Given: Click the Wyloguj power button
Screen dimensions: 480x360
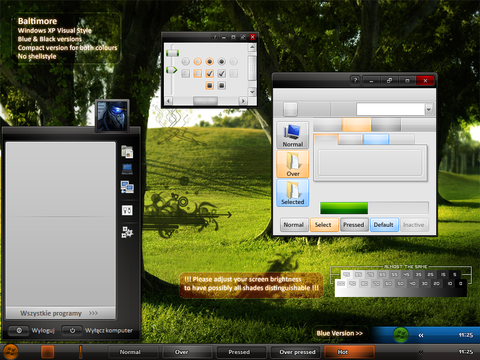Looking at the screenshot, I should pos(19,330).
